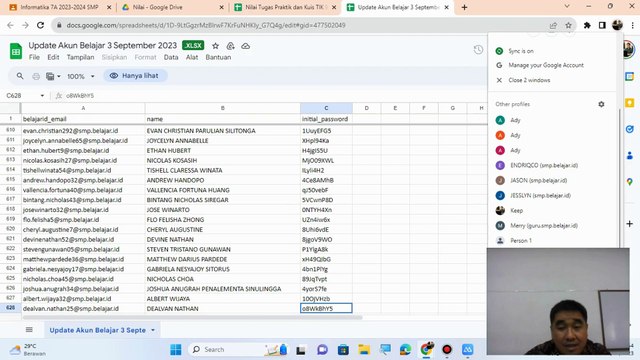Open the Bantuan menu
The height and width of the screenshot is (360, 640).
218,57
